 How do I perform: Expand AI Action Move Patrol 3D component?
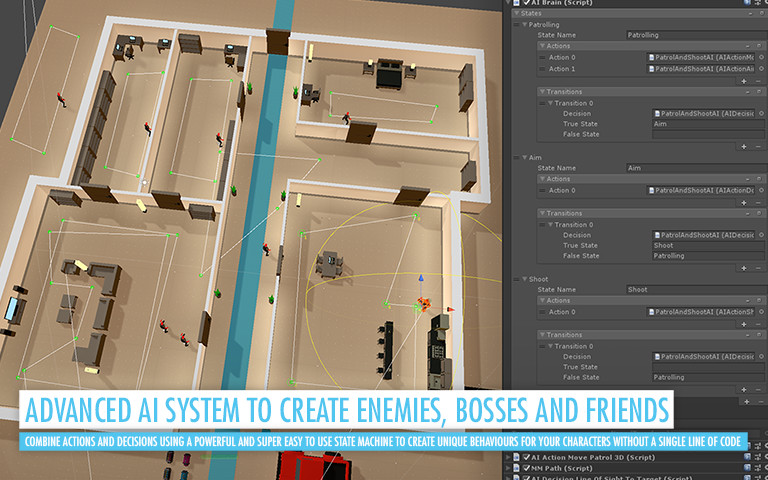point(509,457)
